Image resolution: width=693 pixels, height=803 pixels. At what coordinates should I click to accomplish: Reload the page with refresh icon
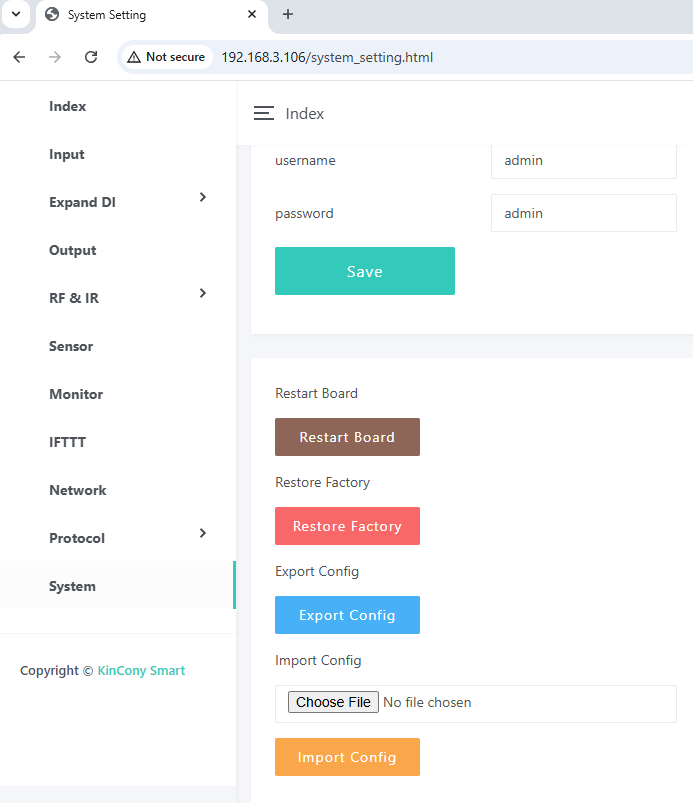click(91, 57)
